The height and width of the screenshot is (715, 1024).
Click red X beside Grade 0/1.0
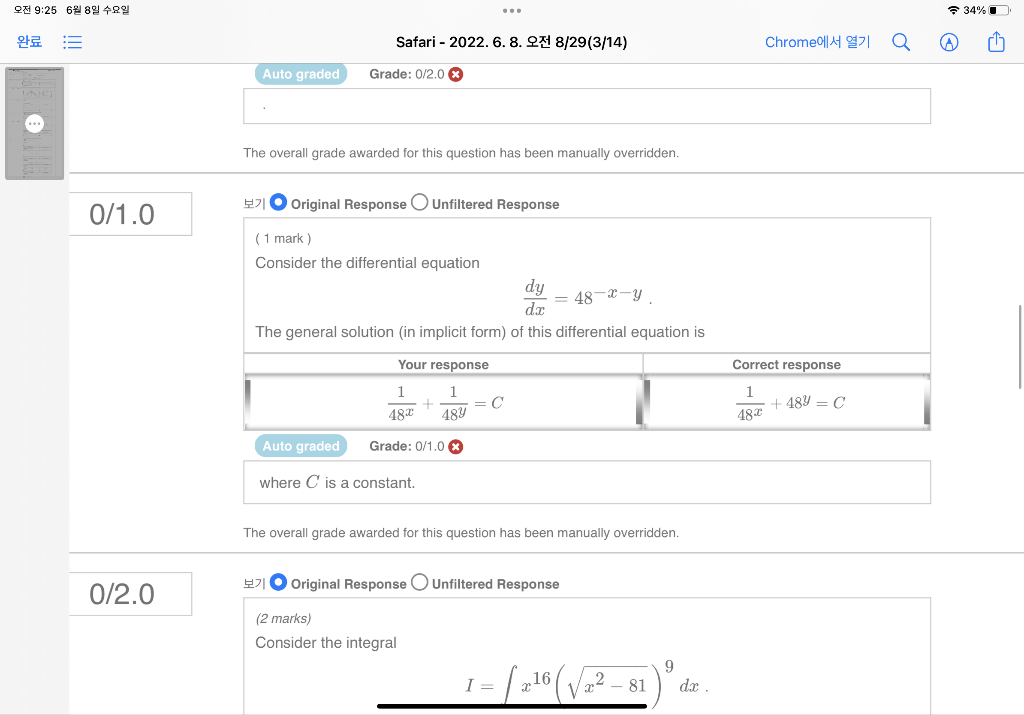pos(456,446)
